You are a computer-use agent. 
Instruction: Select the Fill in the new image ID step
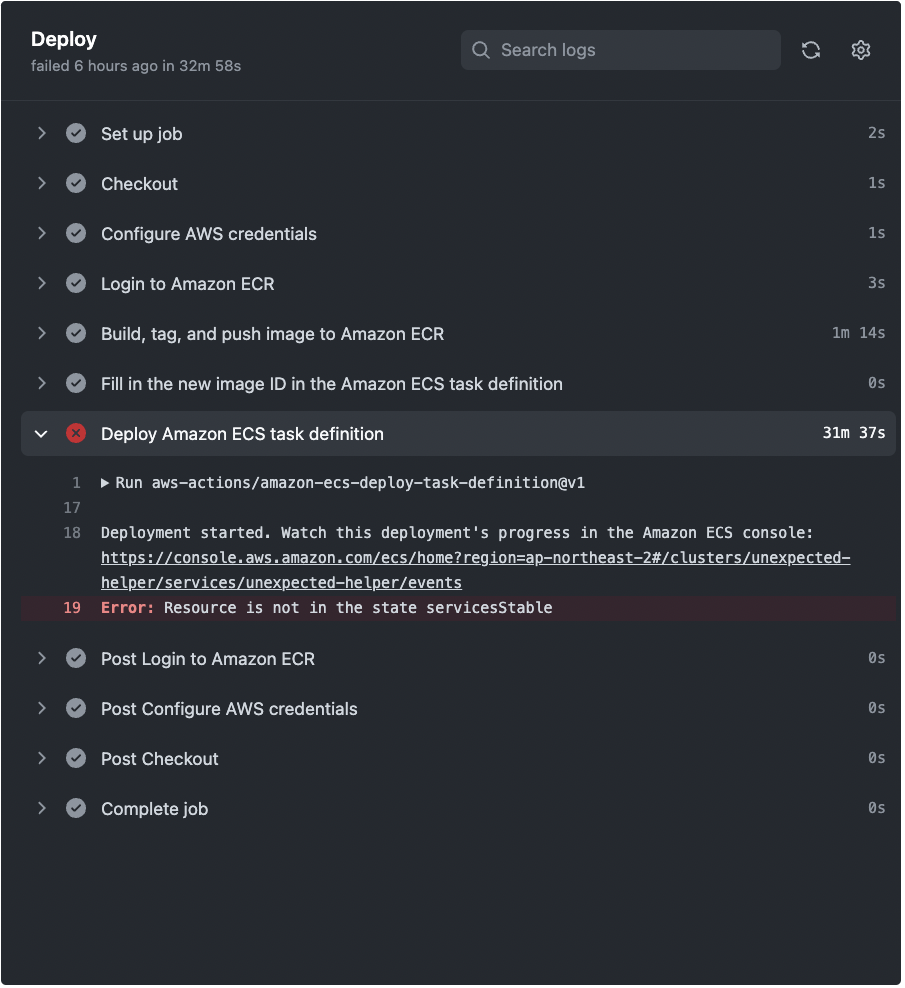[459, 384]
